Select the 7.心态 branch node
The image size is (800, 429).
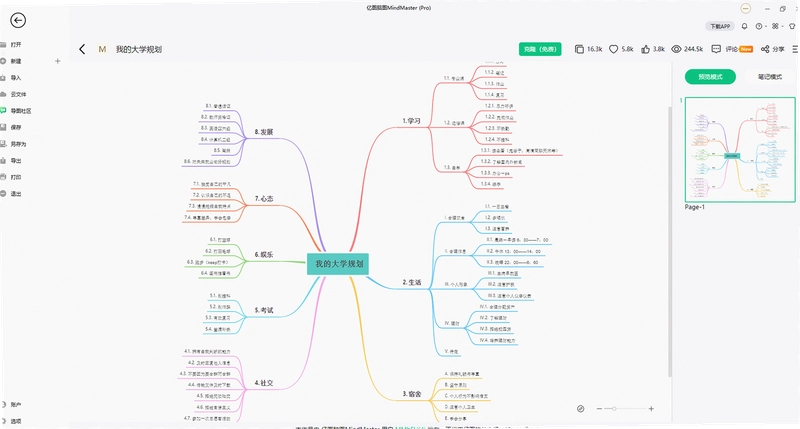coord(264,198)
